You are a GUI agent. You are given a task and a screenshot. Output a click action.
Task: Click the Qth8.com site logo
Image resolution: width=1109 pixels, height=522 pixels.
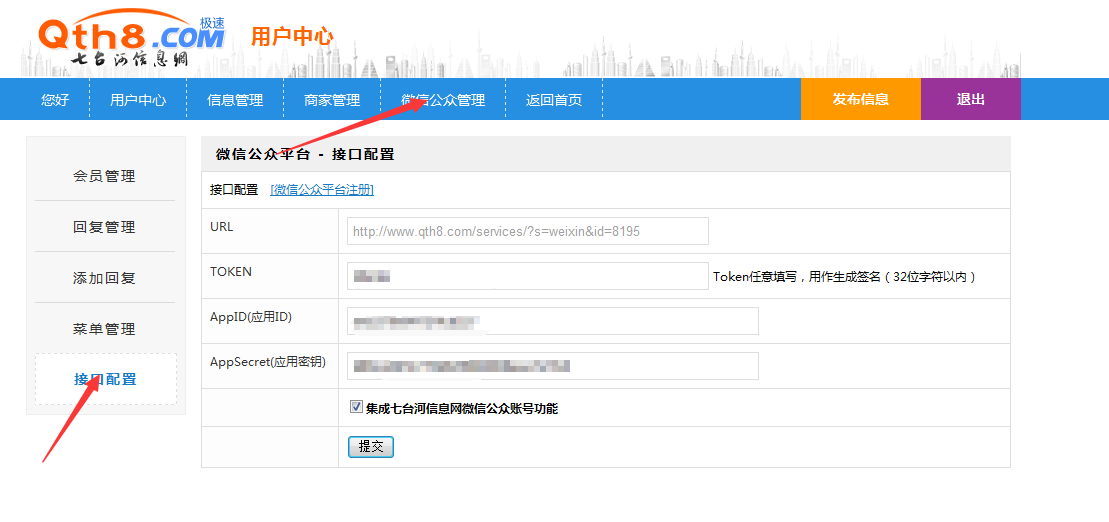point(130,40)
